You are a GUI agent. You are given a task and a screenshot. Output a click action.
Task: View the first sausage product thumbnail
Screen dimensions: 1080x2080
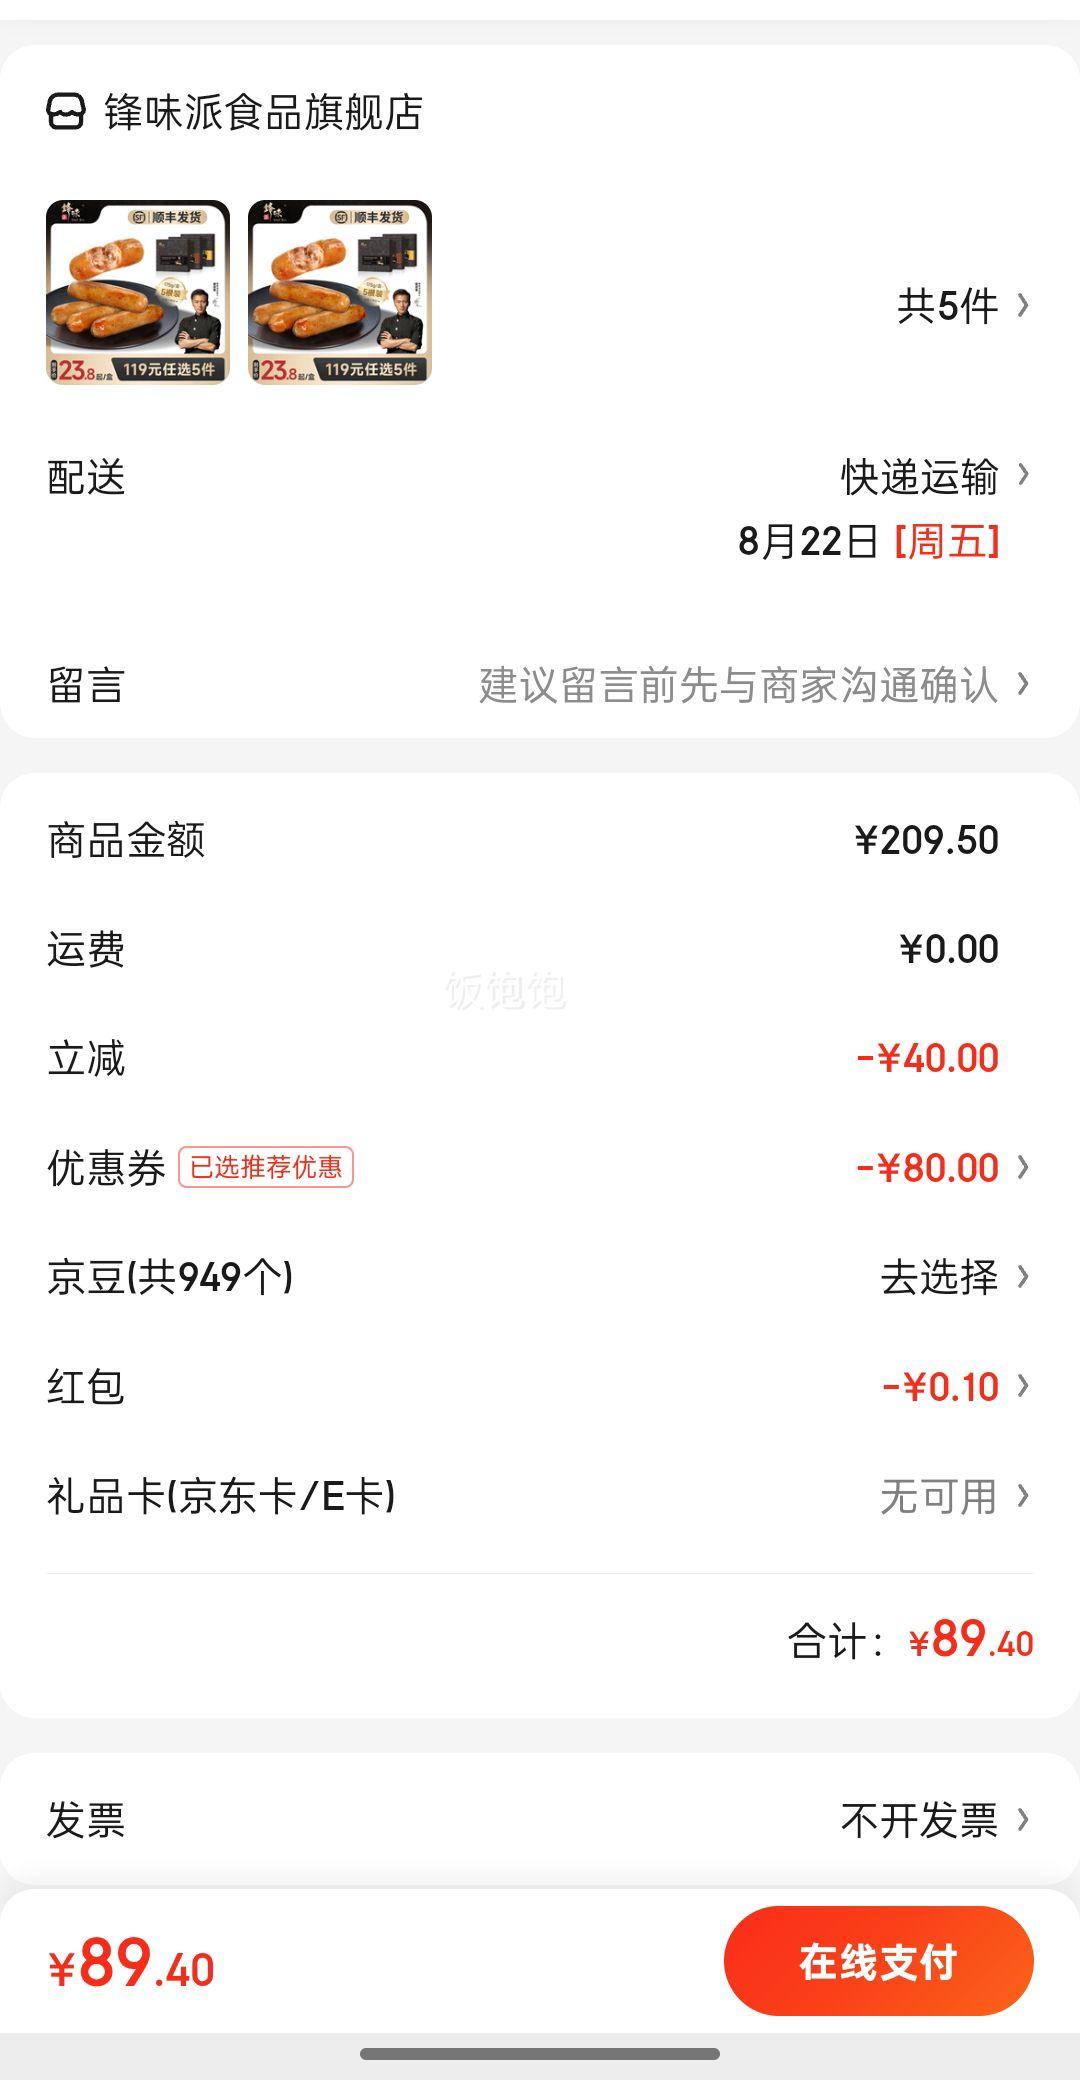coord(138,292)
